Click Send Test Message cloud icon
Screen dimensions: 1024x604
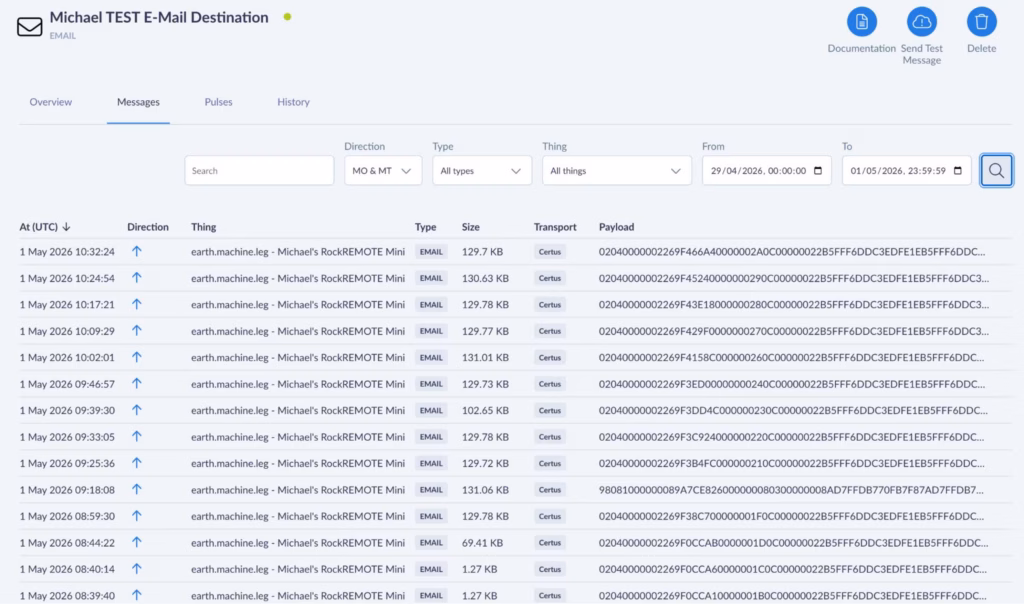click(x=921, y=22)
